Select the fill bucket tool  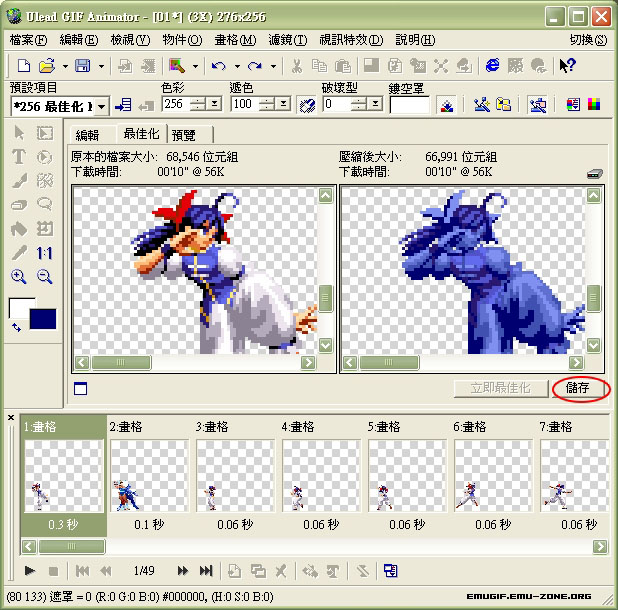[x=19, y=229]
